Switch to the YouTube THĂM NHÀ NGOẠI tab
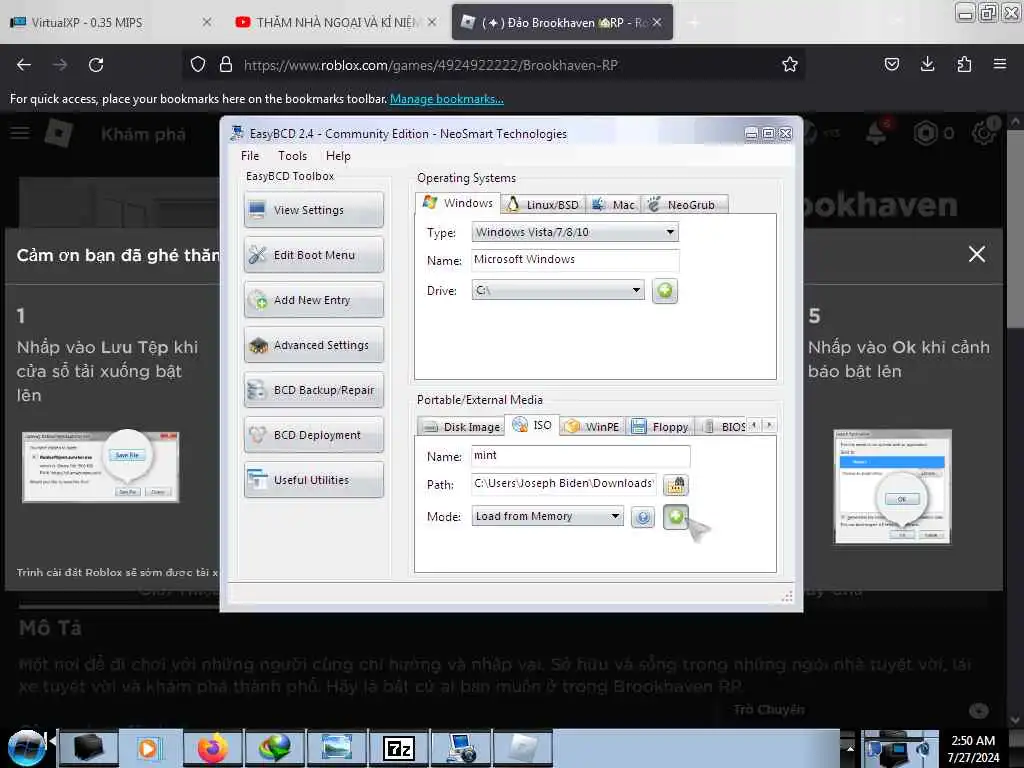 tap(336, 22)
